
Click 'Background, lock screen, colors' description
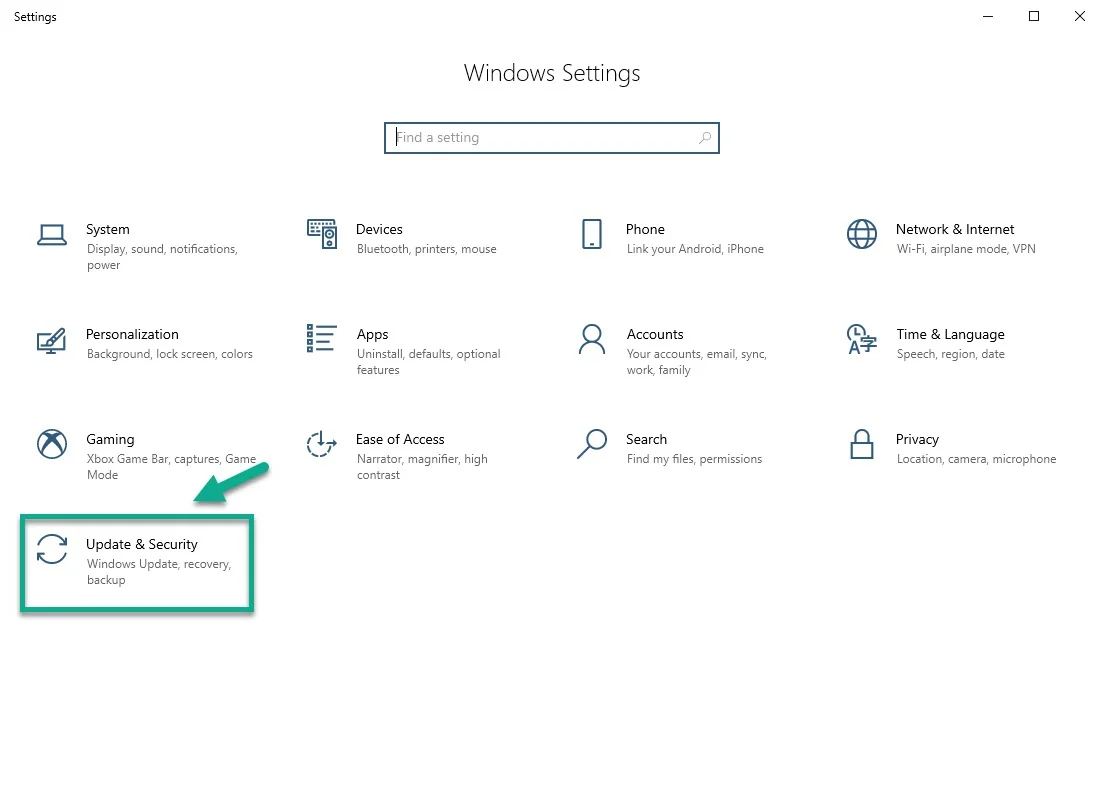click(170, 354)
